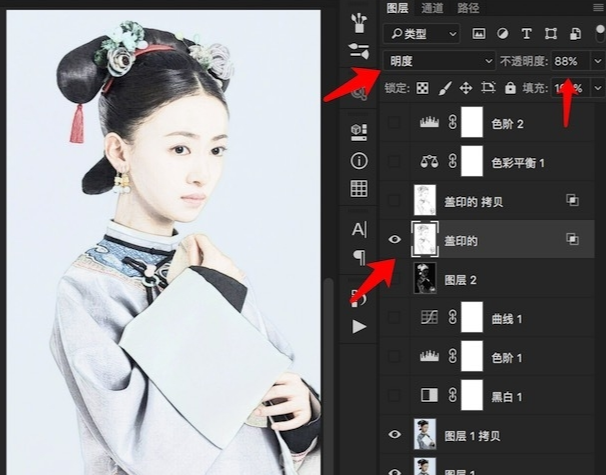The width and height of the screenshot is (606, 475).
Task: Click the 黑白 1 black-white adjustment icon
Action: [x=429, y=395]
